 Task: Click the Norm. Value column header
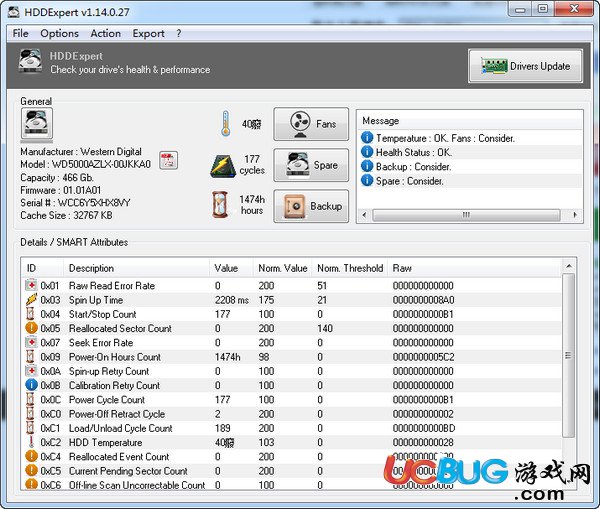tap(282, 268)
